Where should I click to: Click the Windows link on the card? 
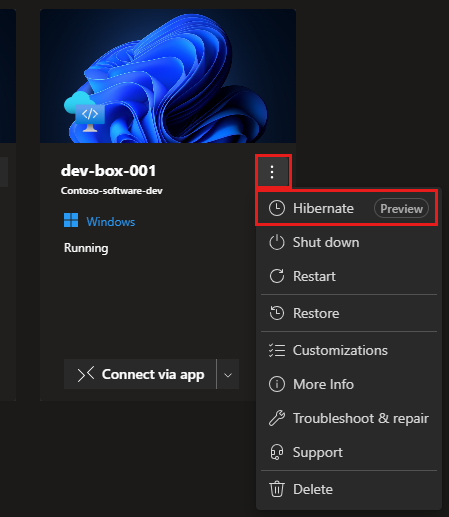tap(111, 222)
